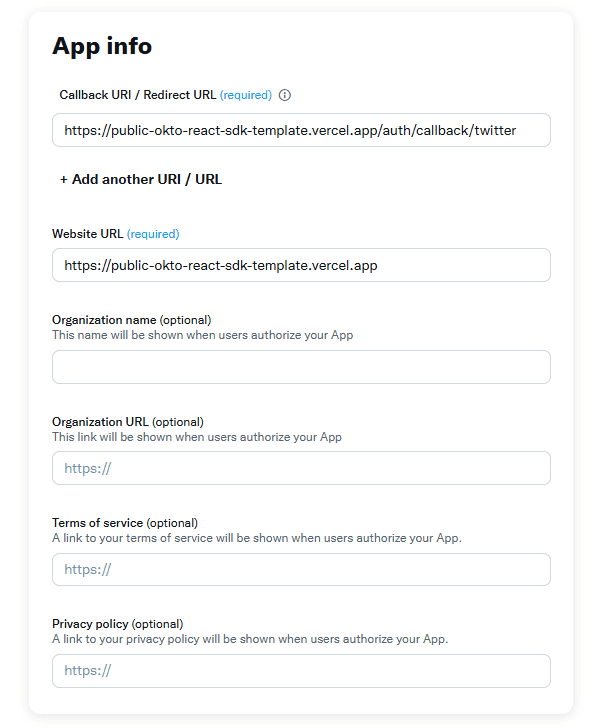
Task: Click the Organization URL input field
Action: pyautogui.click(x=300, y=468)
